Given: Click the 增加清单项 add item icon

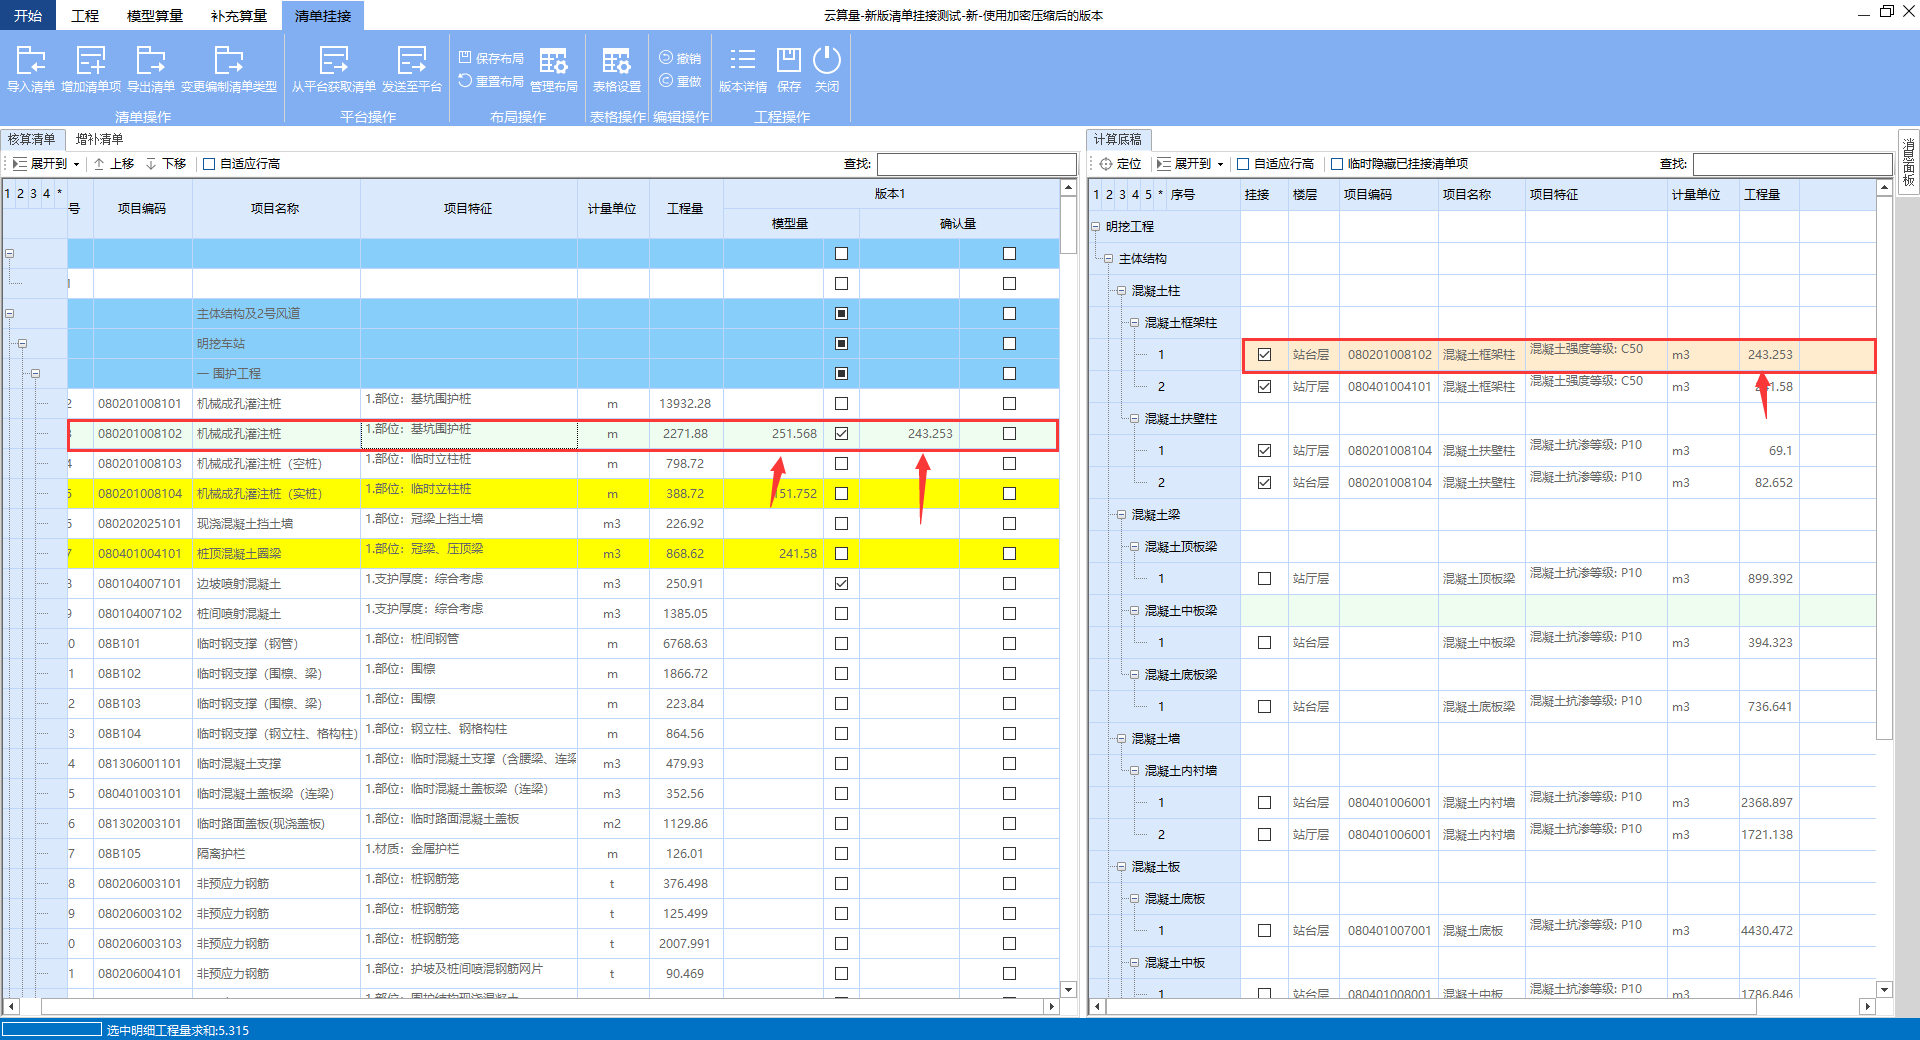Looking at the screenshot, I should [91, 60].
